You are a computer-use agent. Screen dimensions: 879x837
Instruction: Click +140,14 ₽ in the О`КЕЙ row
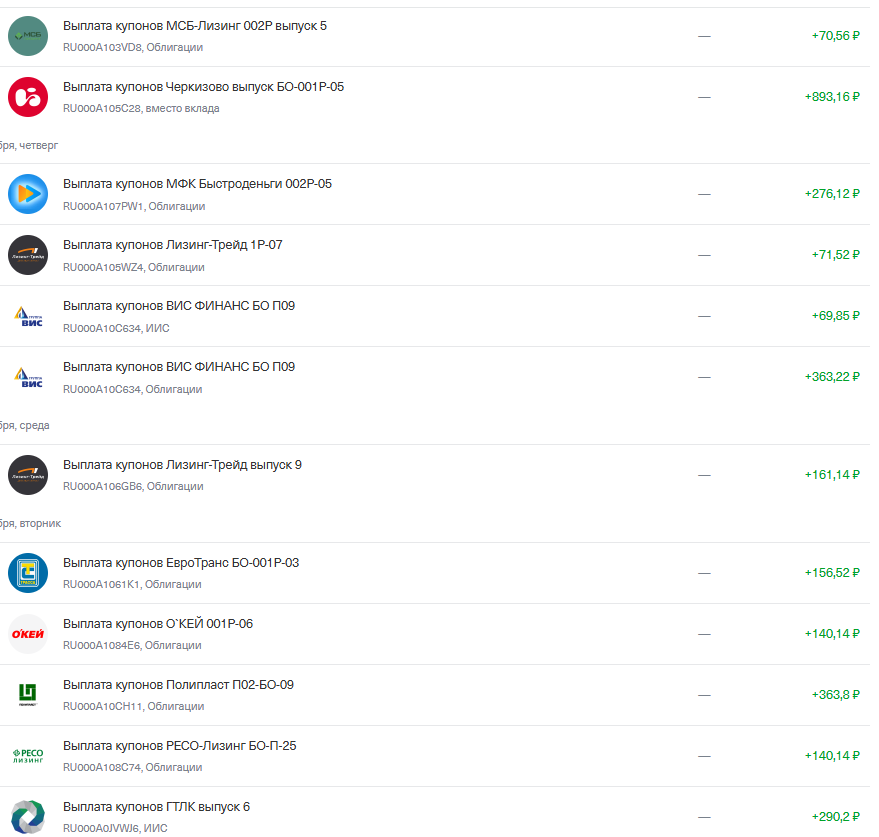point(832,634)
